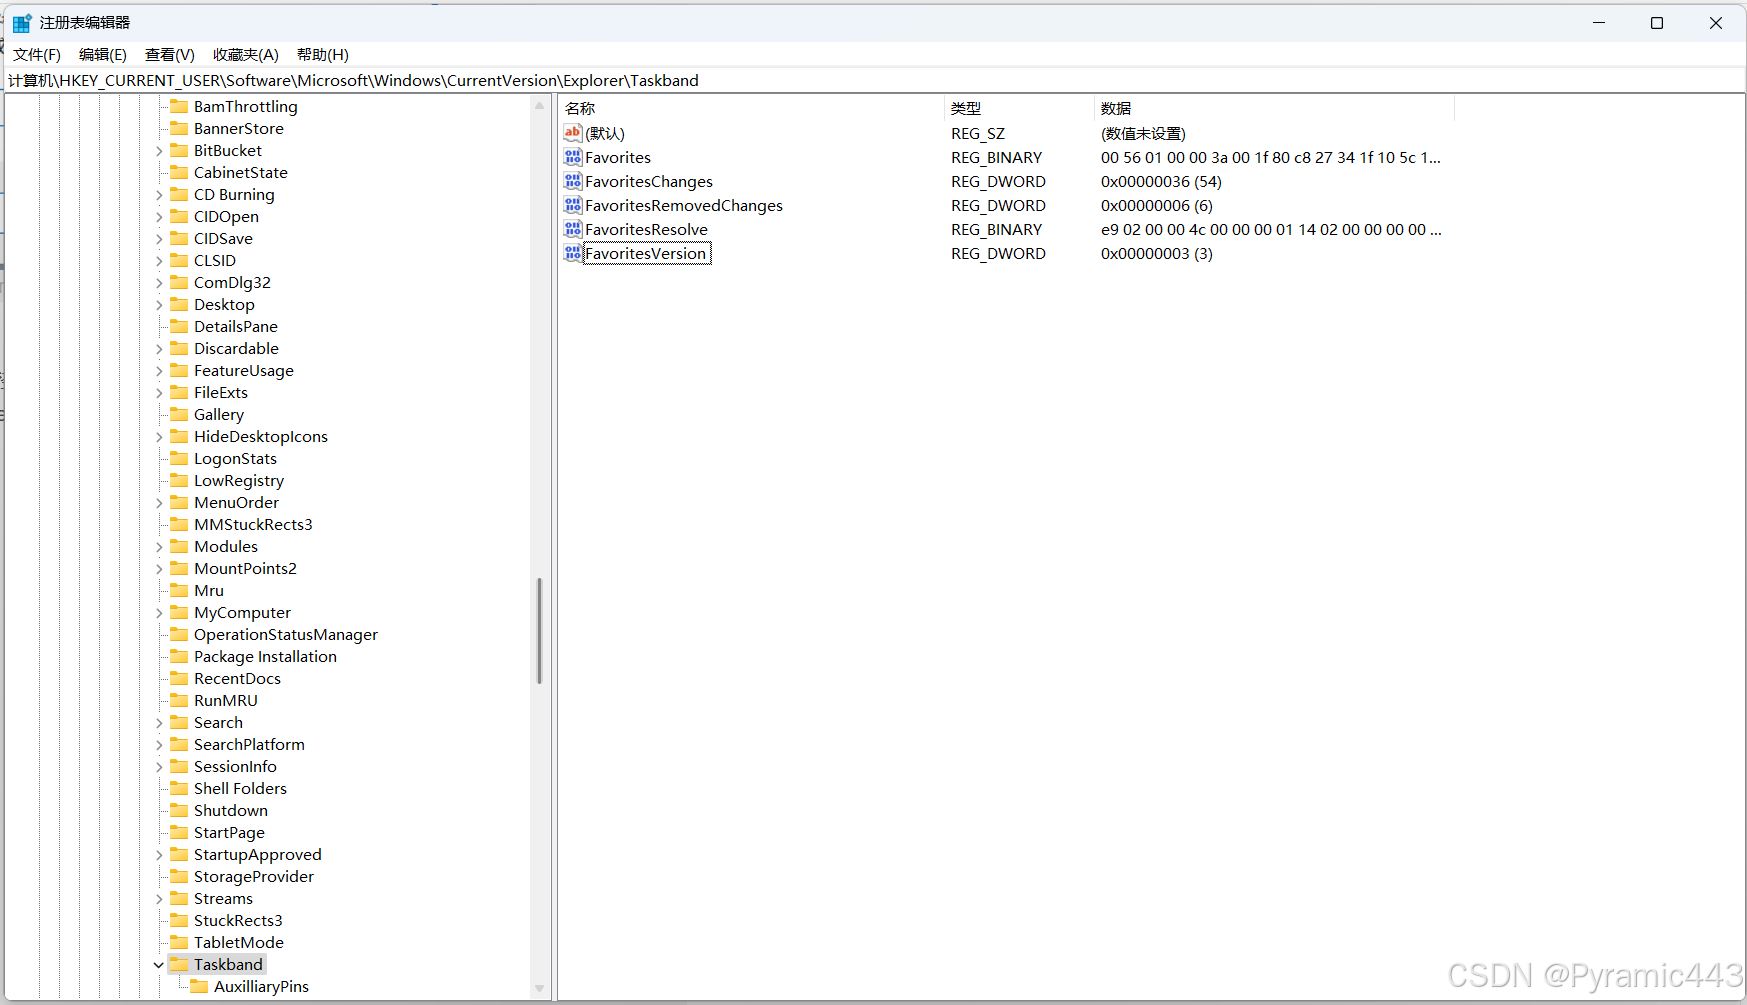
Task: Click the Registry Editor app icon in title bar
Action: tap(22, 23)
